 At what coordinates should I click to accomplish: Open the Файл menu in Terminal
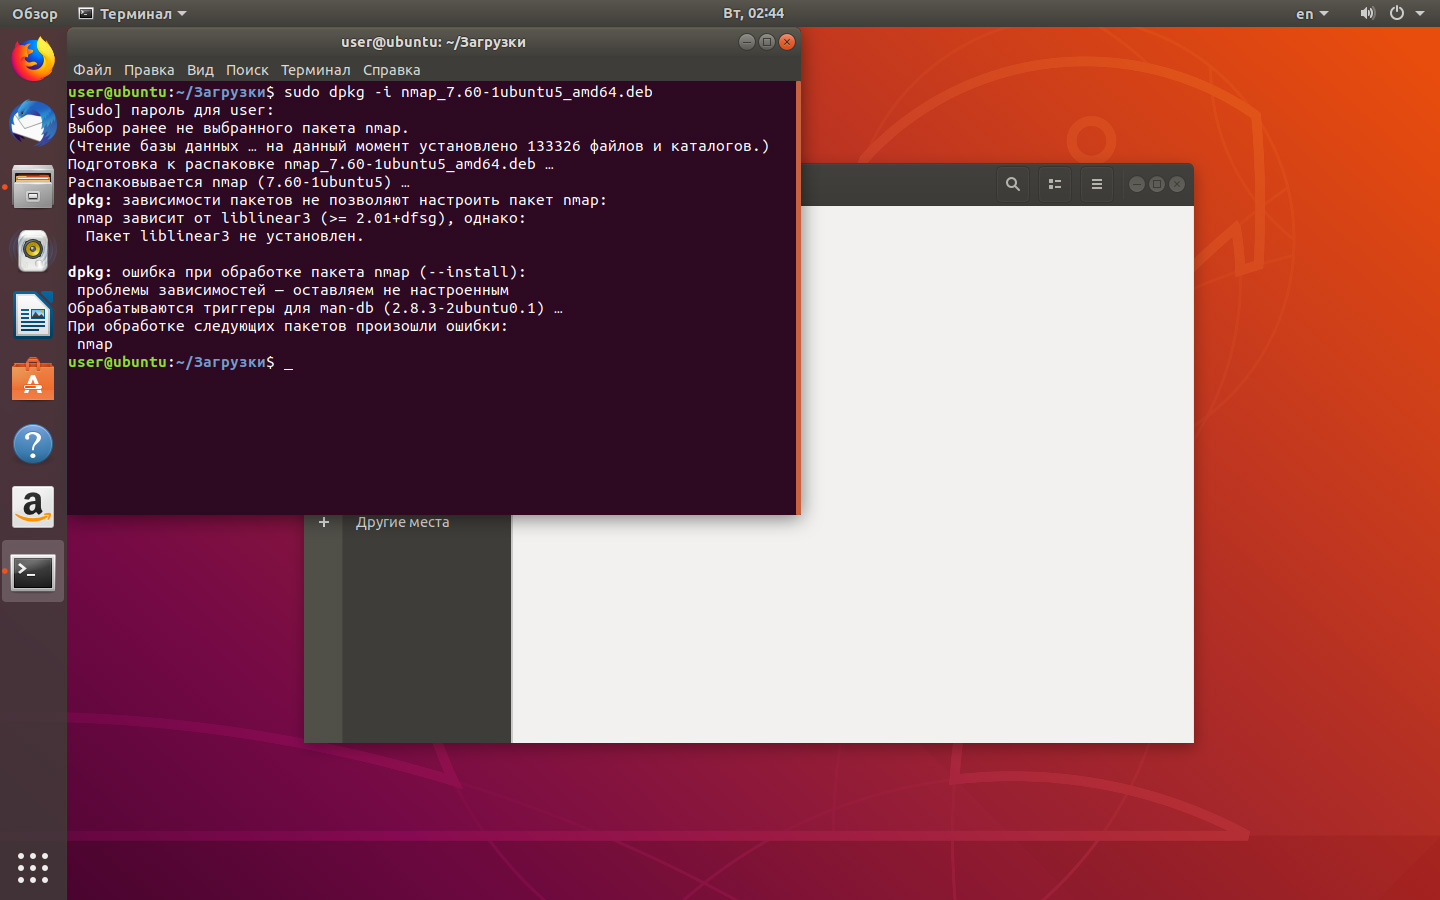tap(92, 70)
